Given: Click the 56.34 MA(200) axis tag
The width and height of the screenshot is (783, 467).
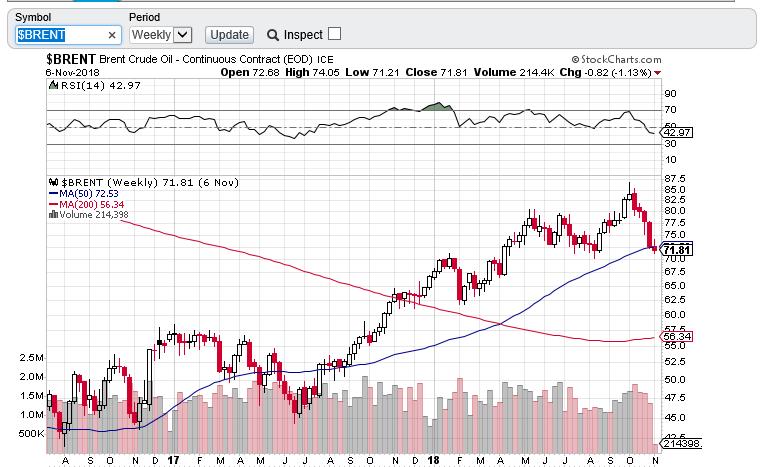Looking at the screenshot, I should 677,337.
